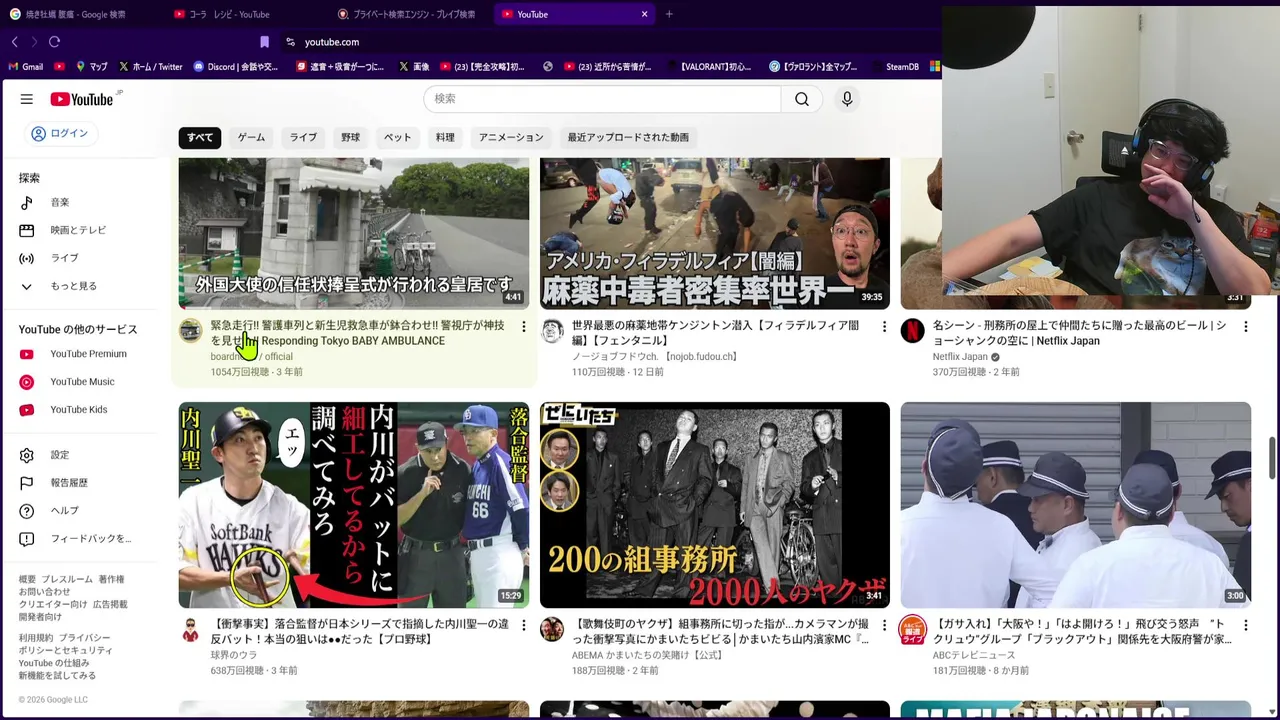
Task: Open ABCテレビニュース channel avatar
Action: click(912, 629)
